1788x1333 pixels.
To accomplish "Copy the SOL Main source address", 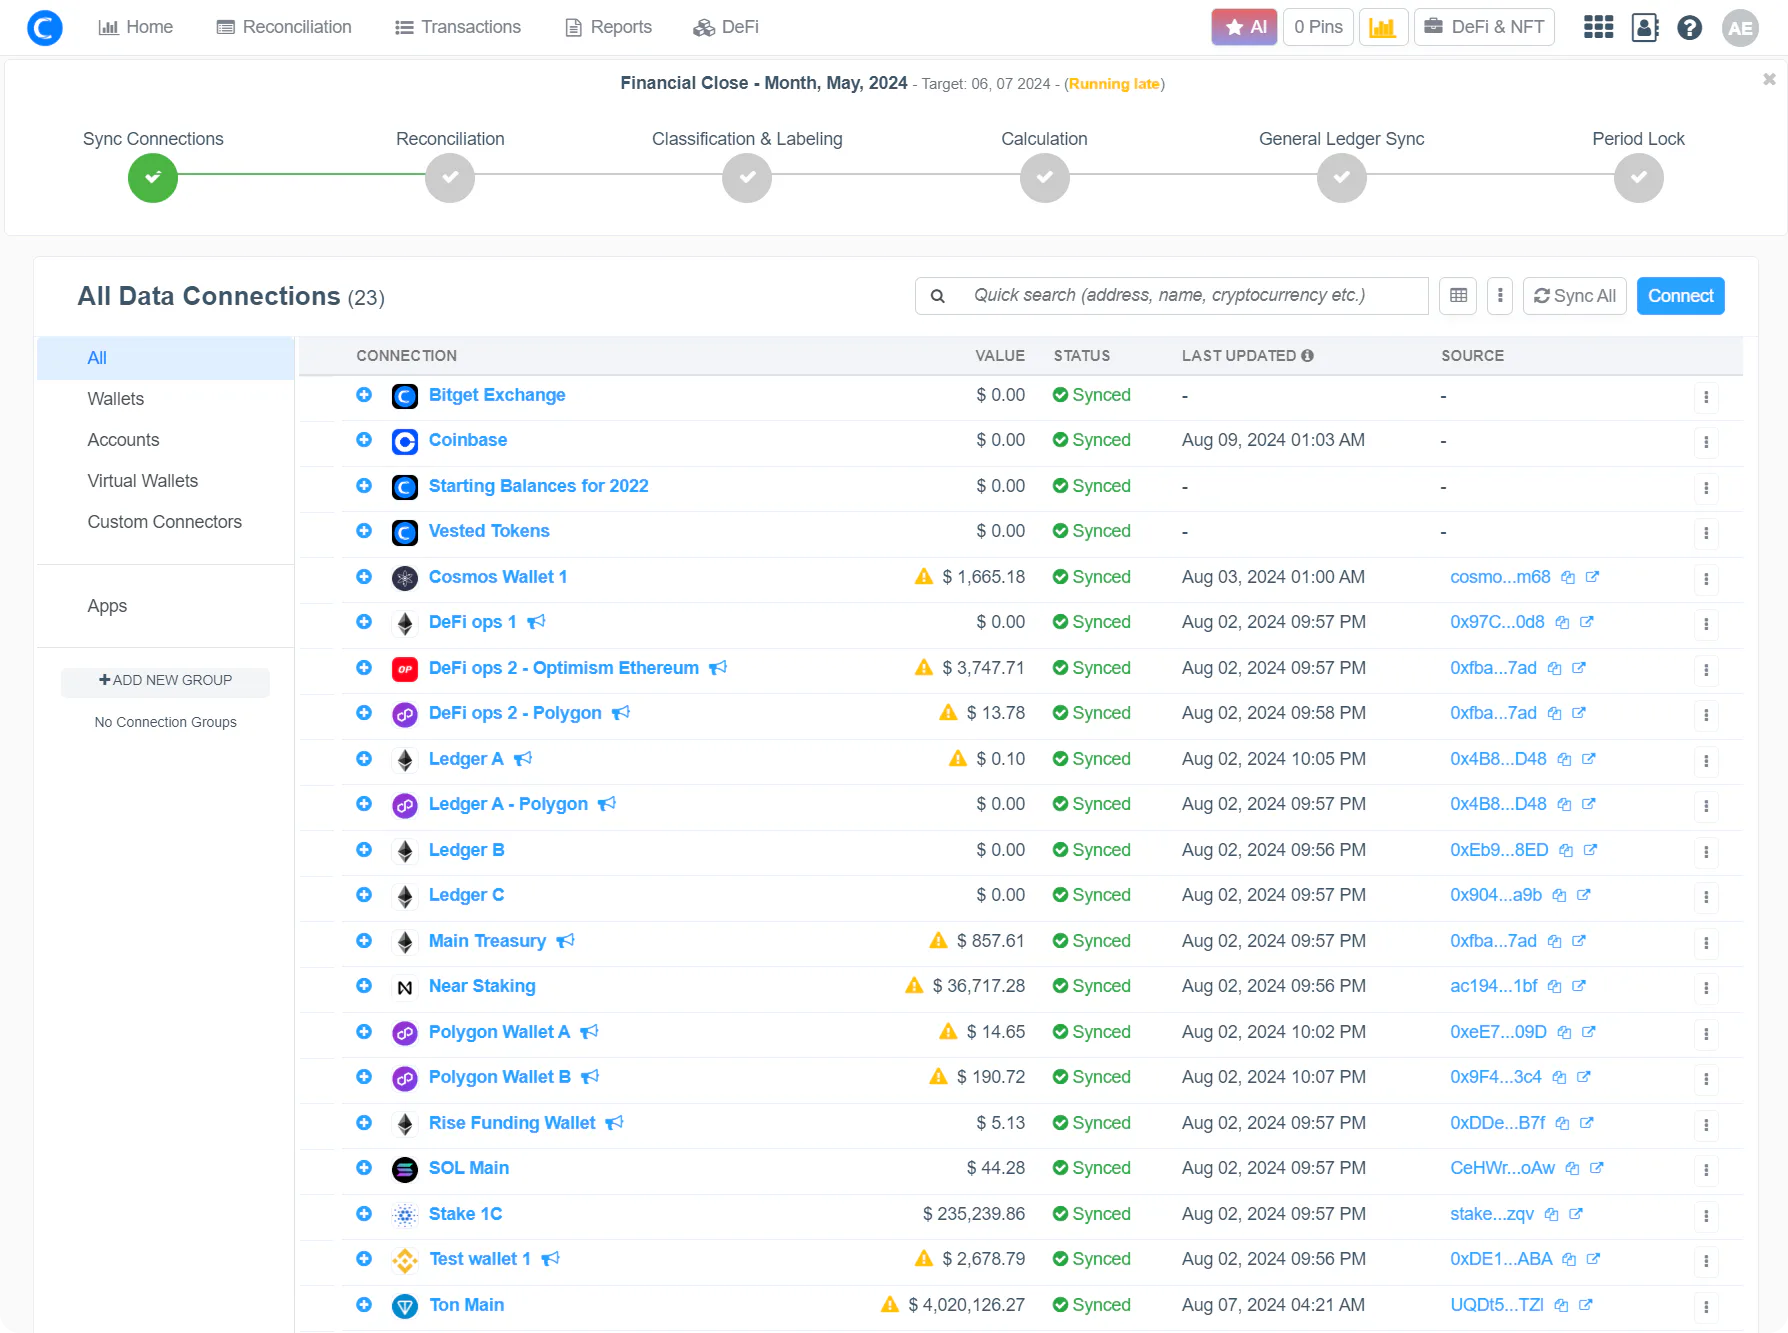I will 1573,1168.
